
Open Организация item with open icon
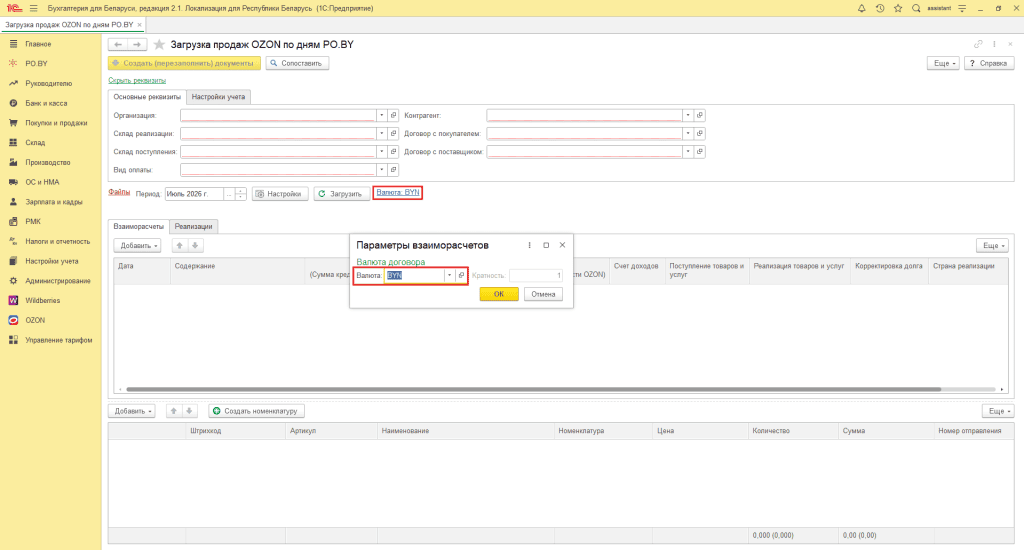(393, 115)
